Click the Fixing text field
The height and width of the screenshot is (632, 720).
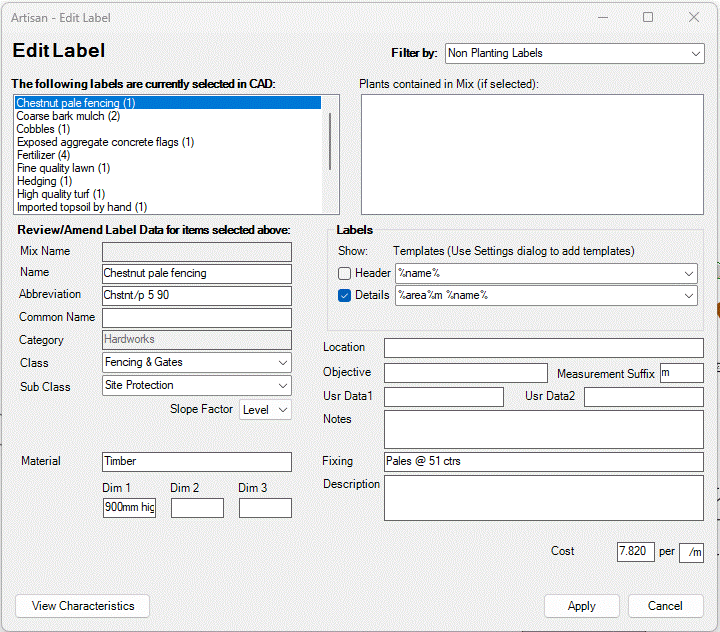pos(543,461)
